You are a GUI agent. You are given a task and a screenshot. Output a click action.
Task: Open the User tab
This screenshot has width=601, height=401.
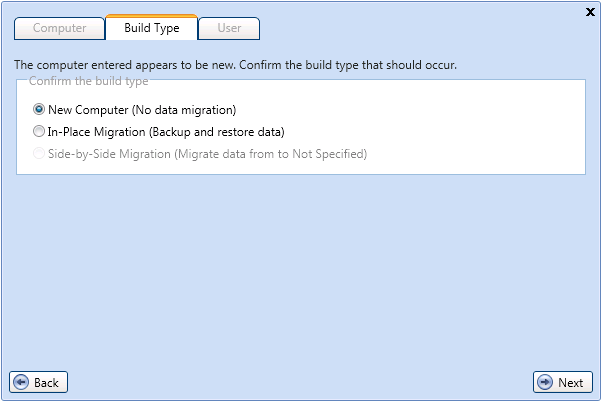click(x=229, y=28)
